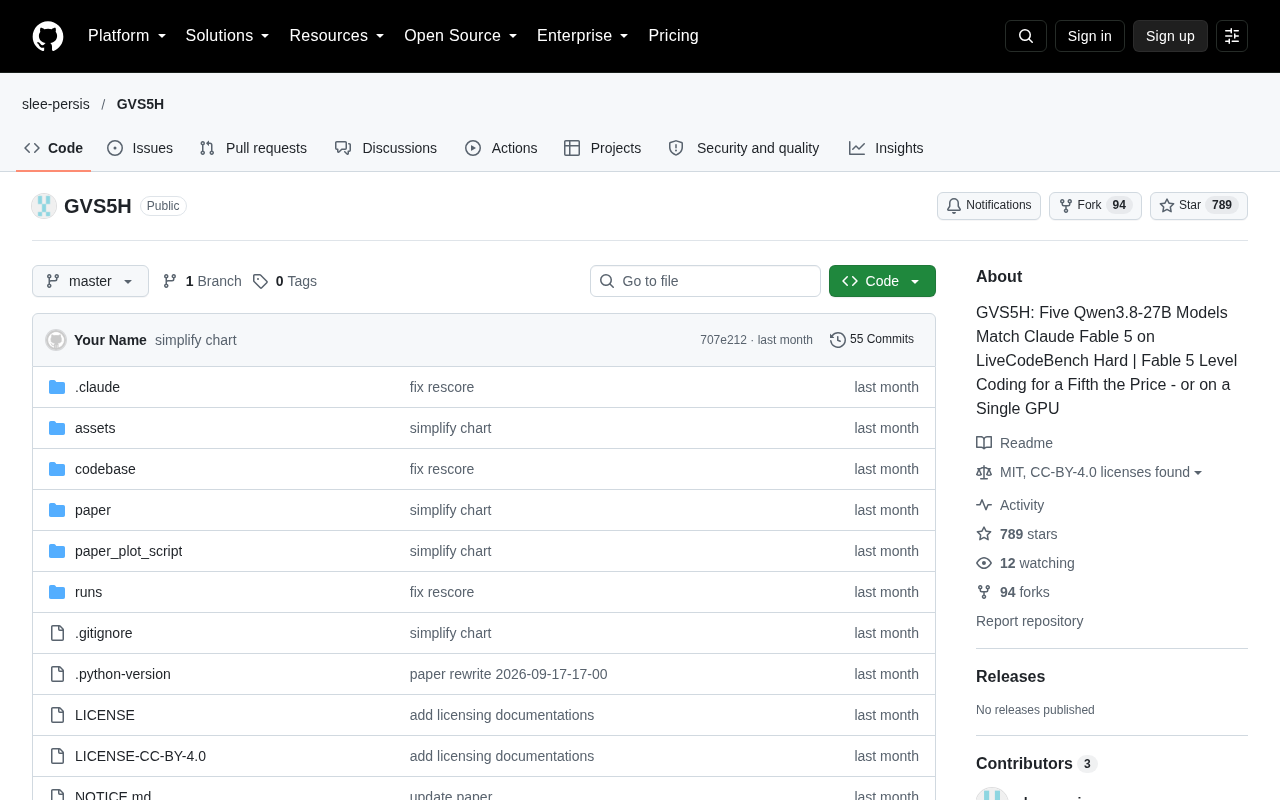Open the .claude folder

pyautogui.click(x=97, y=387)
